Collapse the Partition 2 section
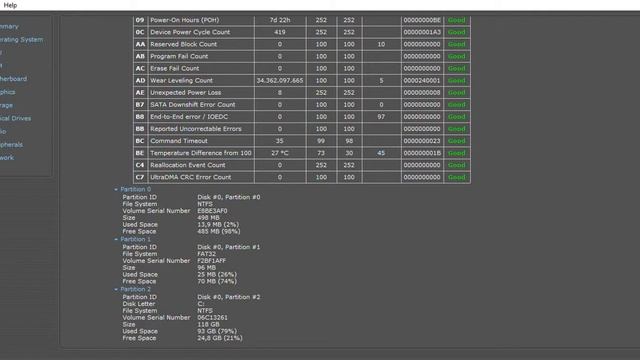The height and width of the screenshot is (360, 640). click(116, 289)
